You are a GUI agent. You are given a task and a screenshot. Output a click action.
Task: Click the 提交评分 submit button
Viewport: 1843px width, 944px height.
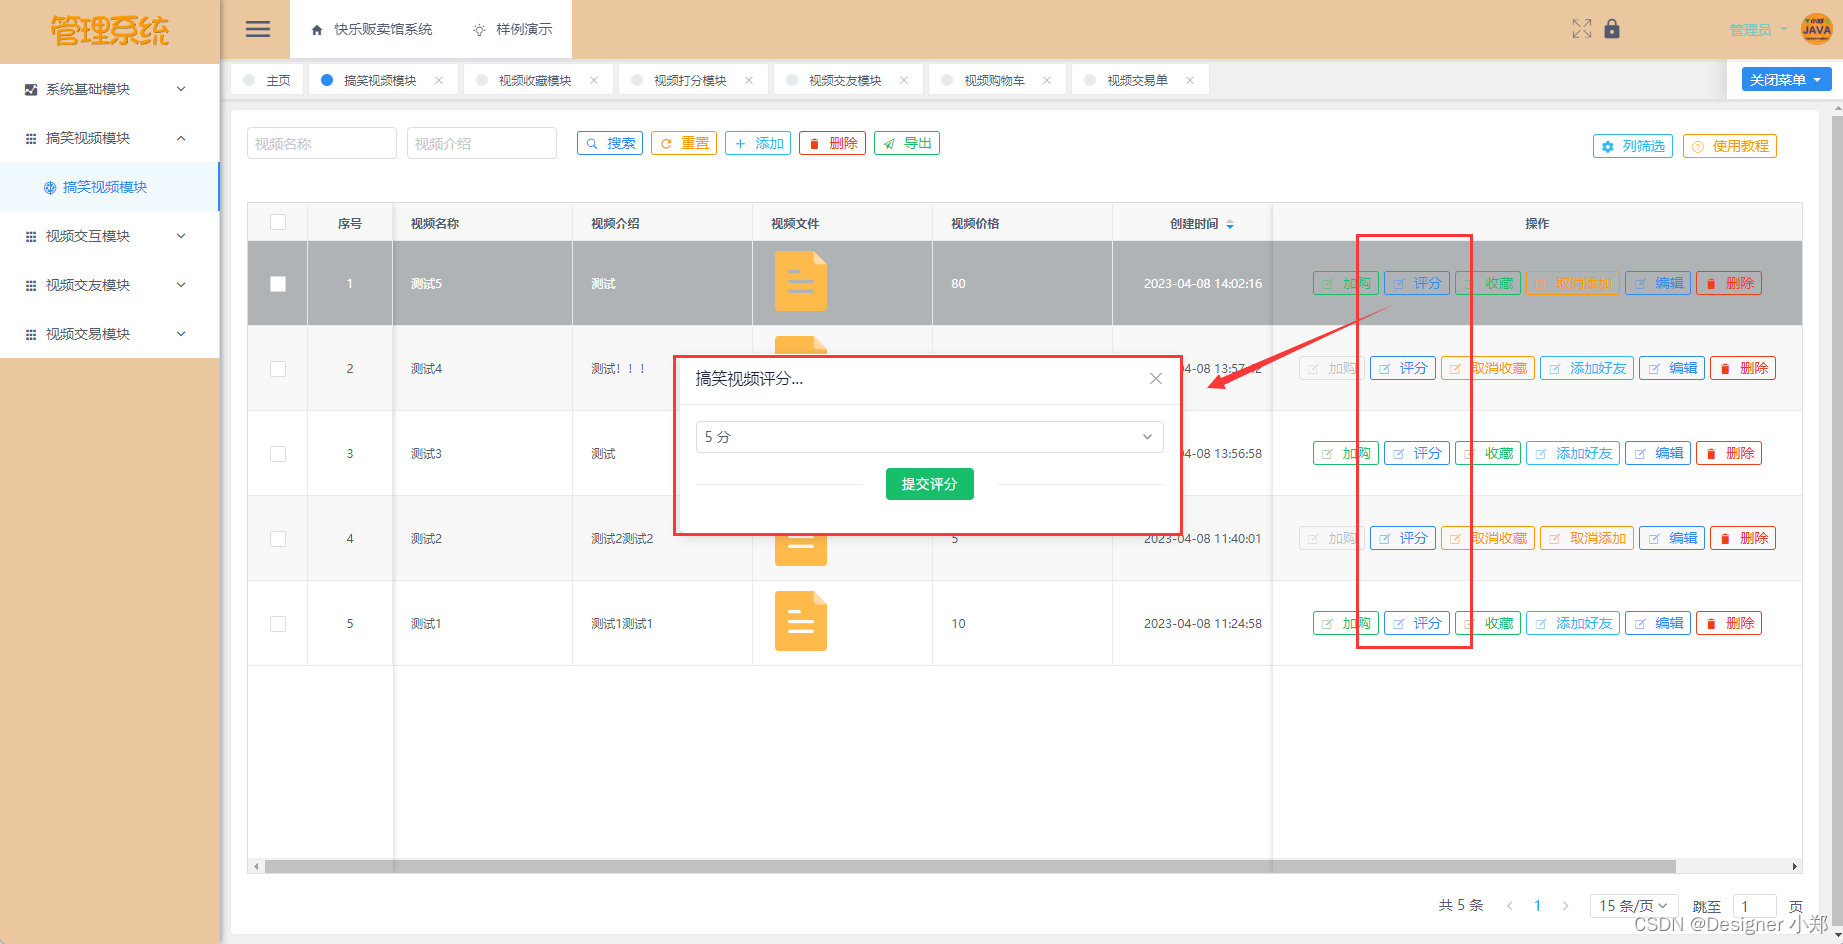coord(929,484)
